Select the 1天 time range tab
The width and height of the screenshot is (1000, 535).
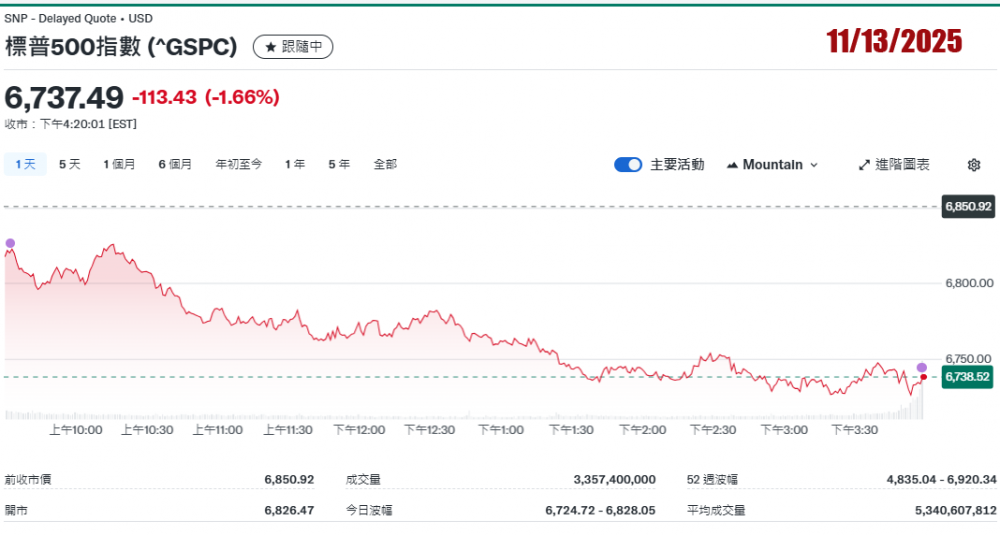point(25,164)
